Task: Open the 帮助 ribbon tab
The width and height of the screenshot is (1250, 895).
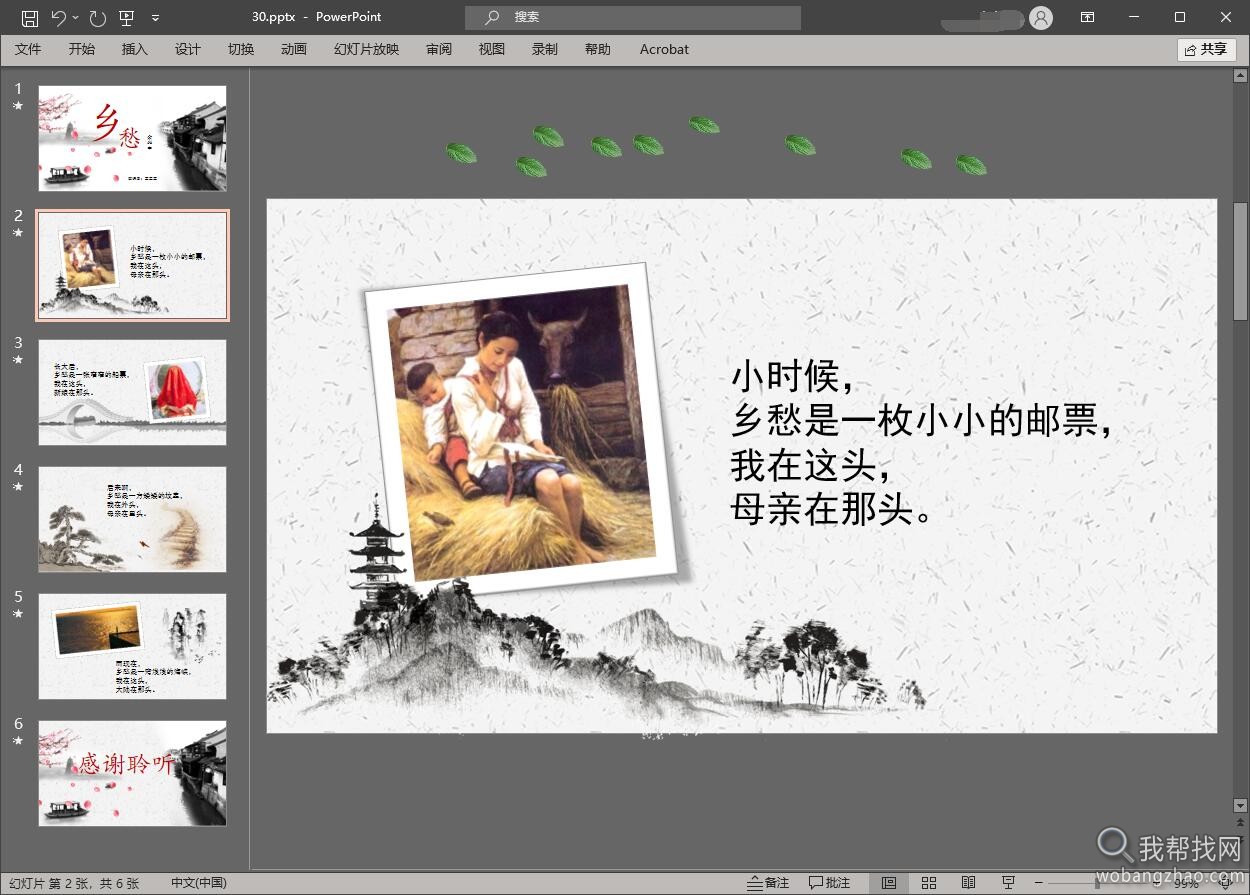Action: coord(598,49)
